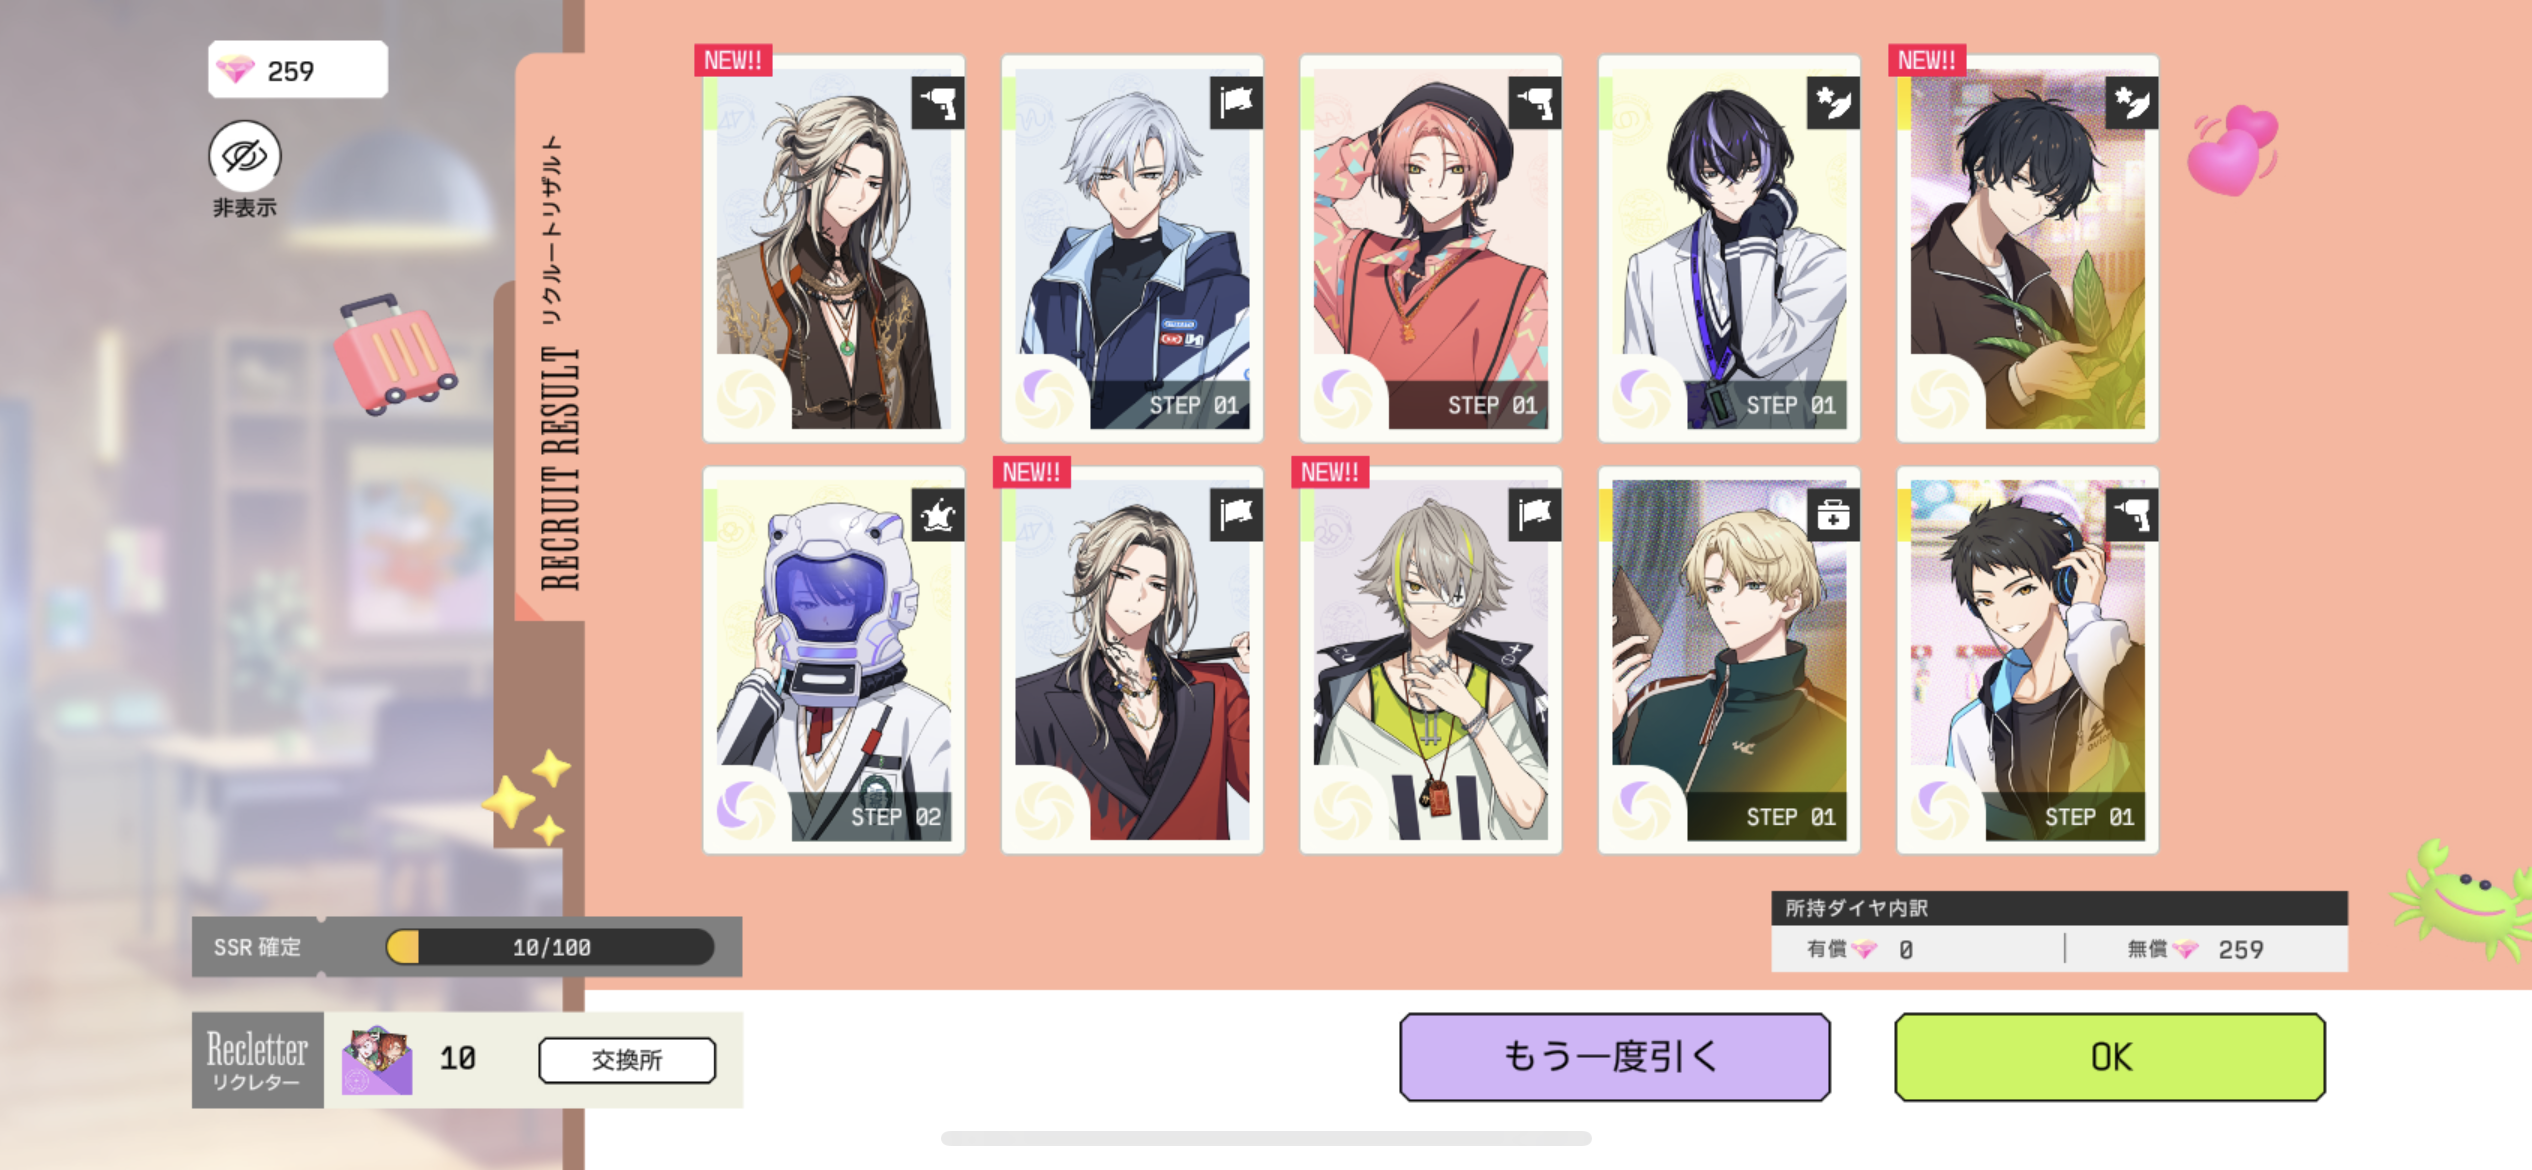
Task: Click the jester hat icon on helmet card
Action: (938, 515)
